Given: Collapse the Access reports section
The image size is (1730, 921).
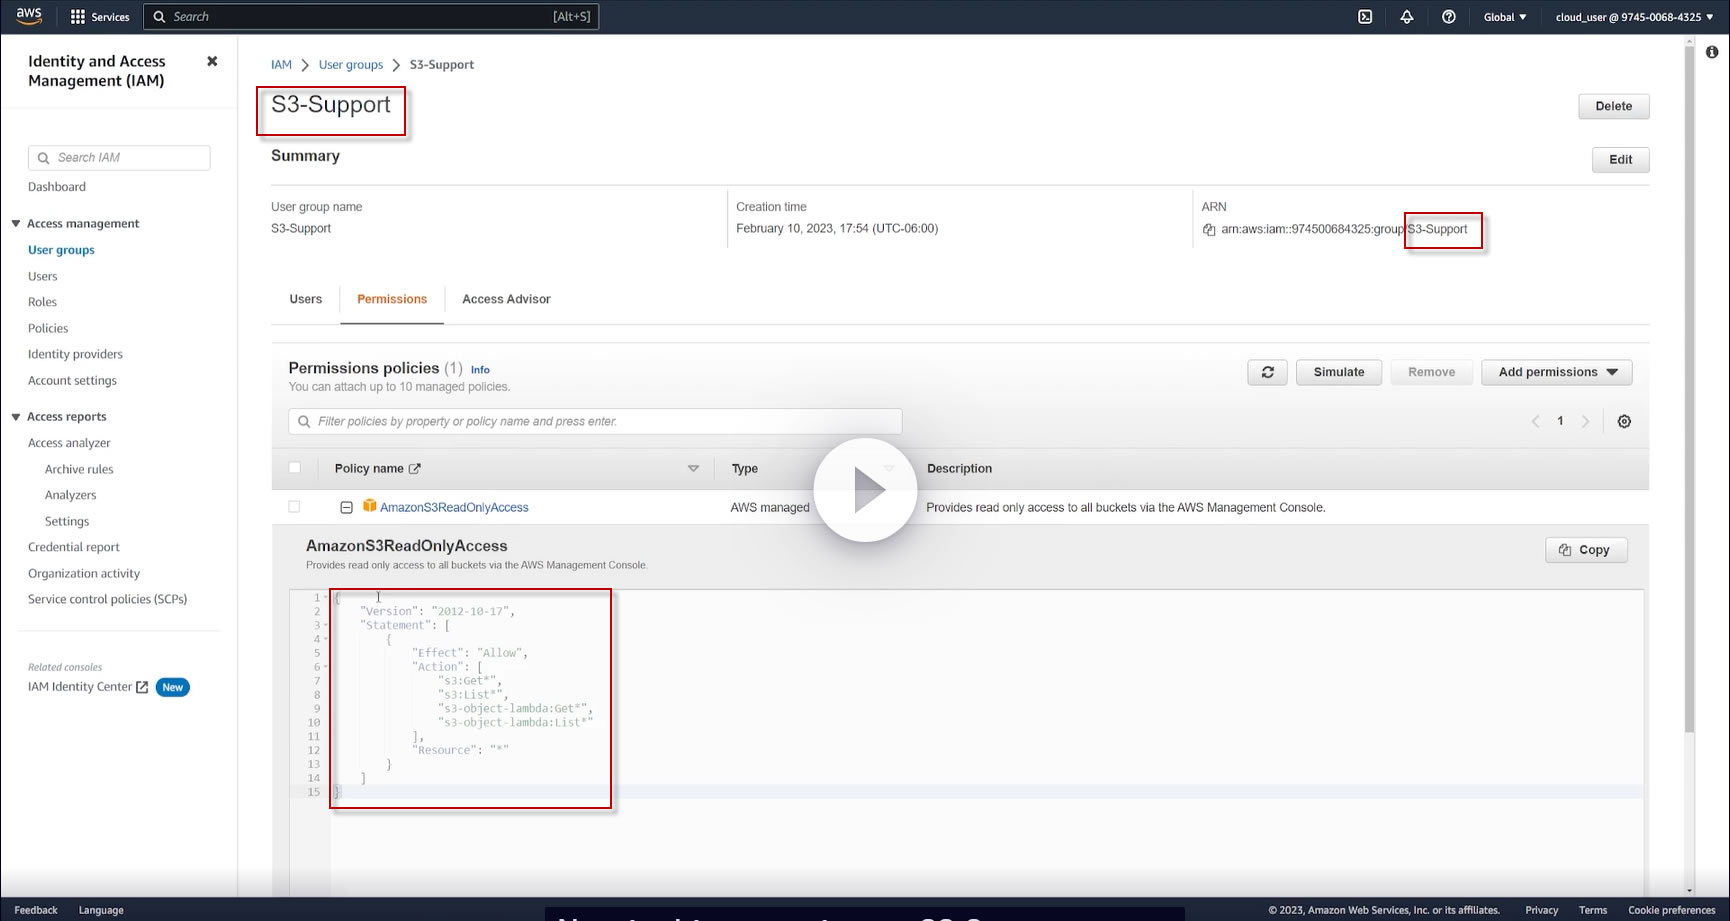Looking at the screenshot, I should [16, 417].
